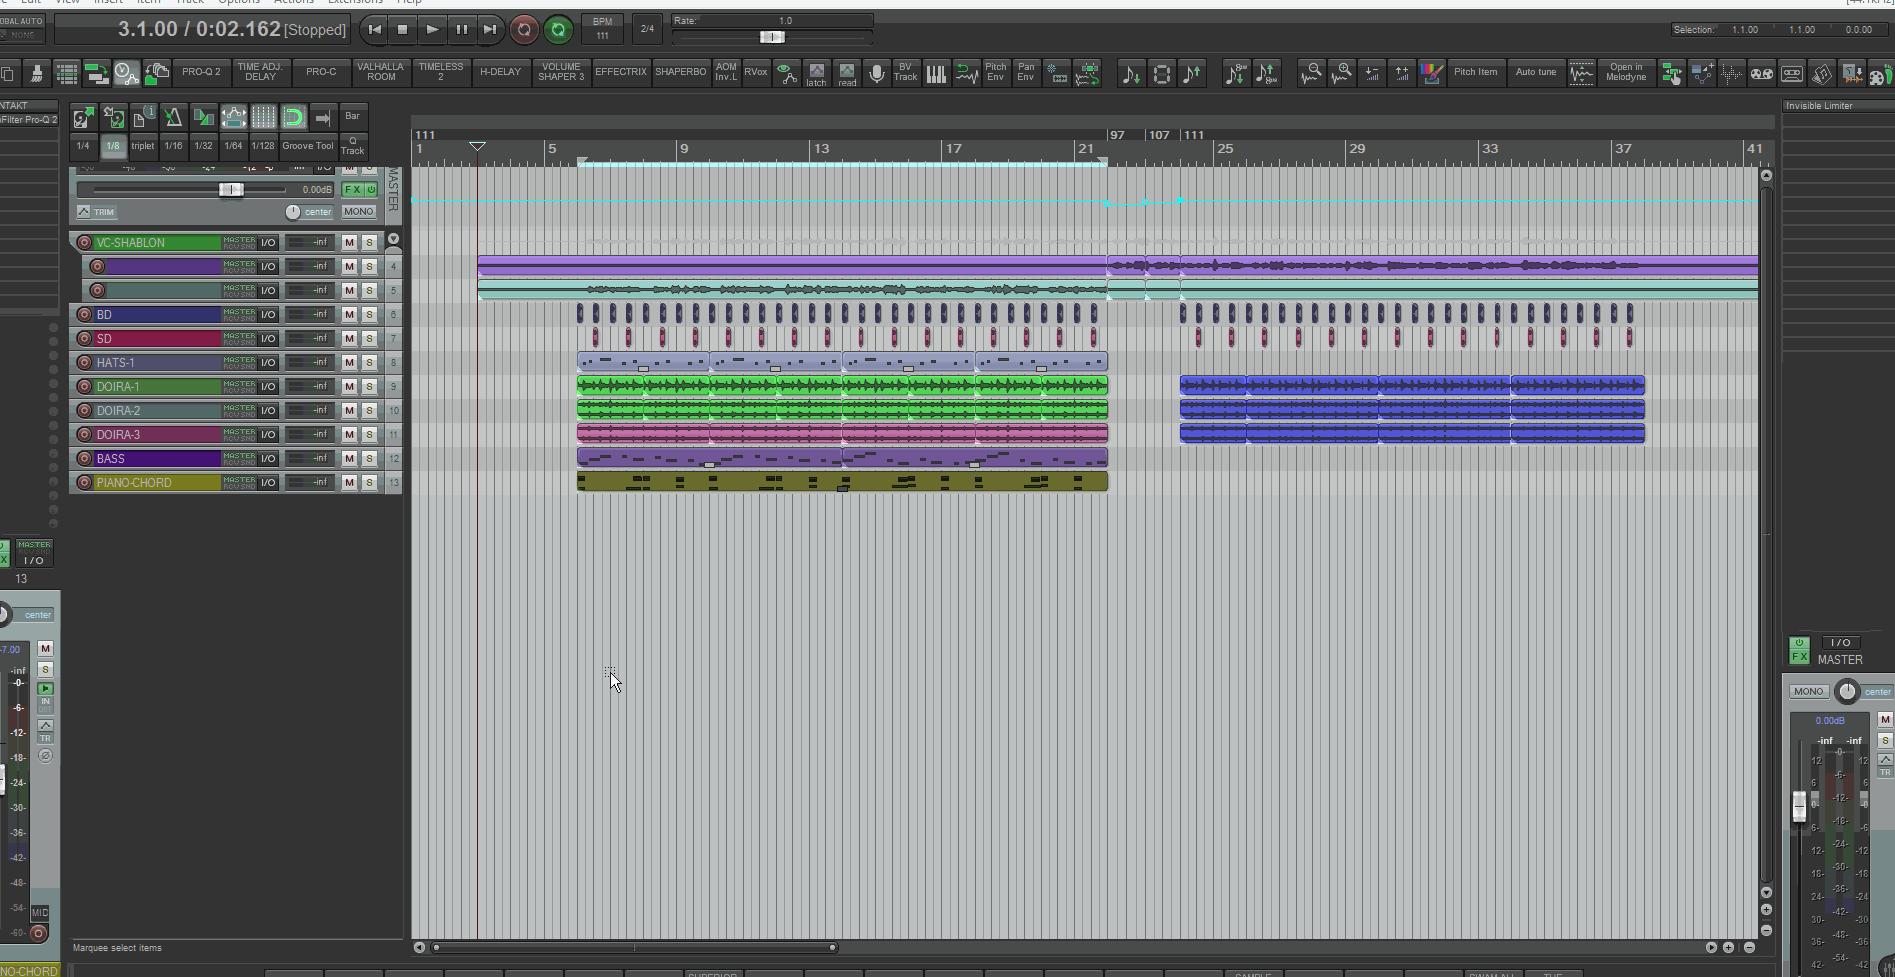Click the piano keyboard icon
1895x977 pixels.
[936, 74]
